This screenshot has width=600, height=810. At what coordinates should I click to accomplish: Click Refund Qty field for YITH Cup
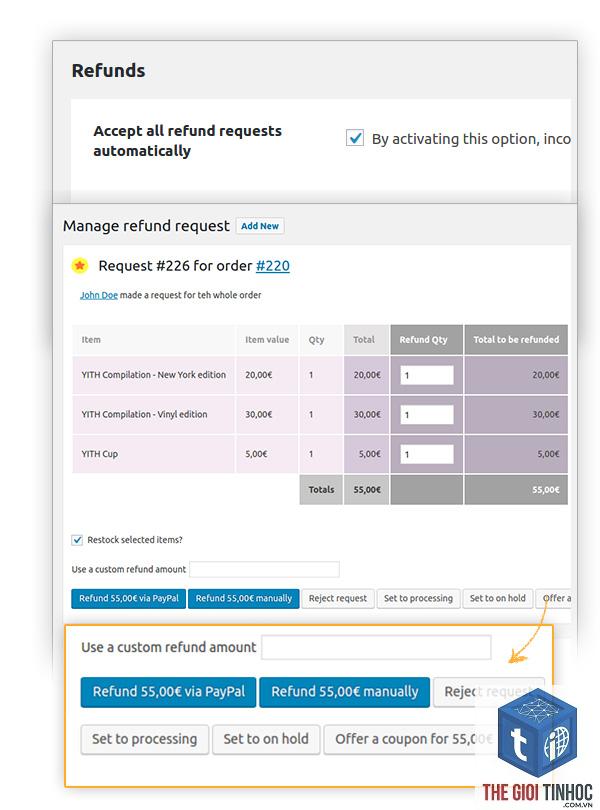point(427,454)
